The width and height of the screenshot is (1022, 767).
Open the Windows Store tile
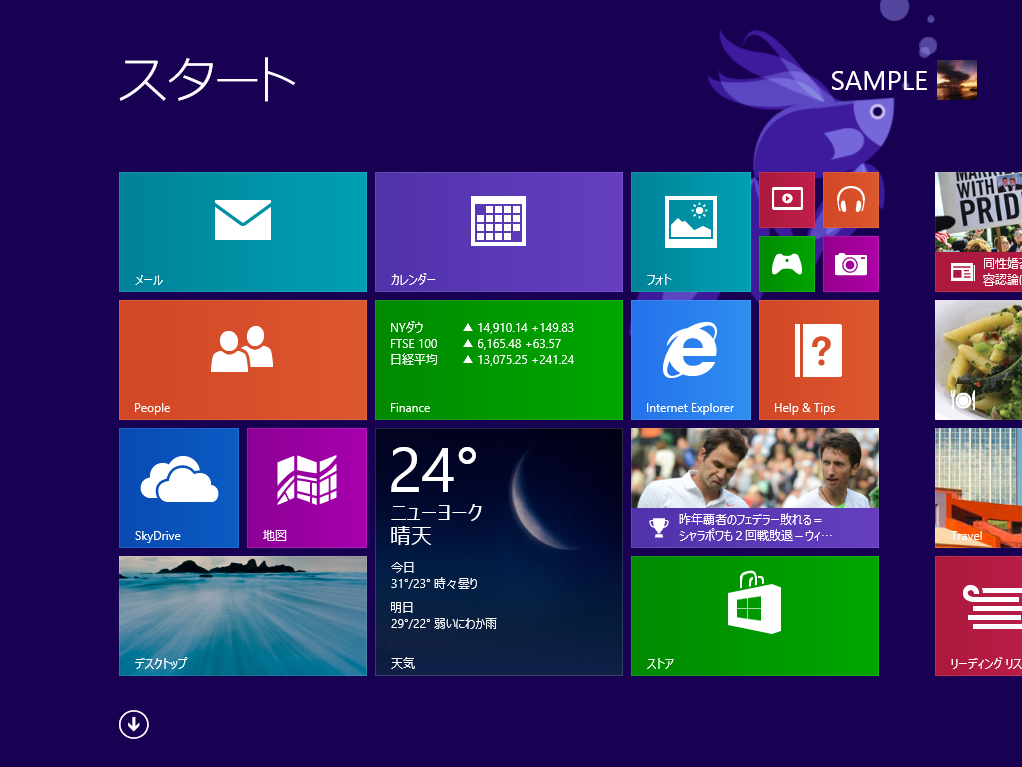[x=754, y=615]
